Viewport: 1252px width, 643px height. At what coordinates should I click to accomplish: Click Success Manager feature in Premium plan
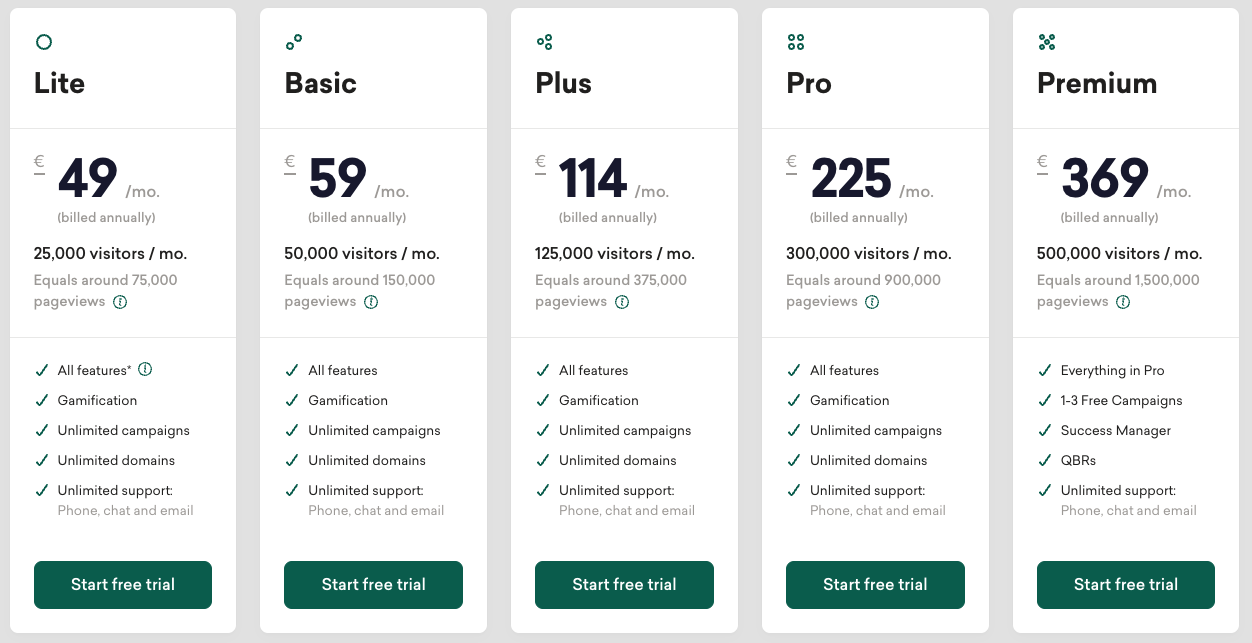1115,431
